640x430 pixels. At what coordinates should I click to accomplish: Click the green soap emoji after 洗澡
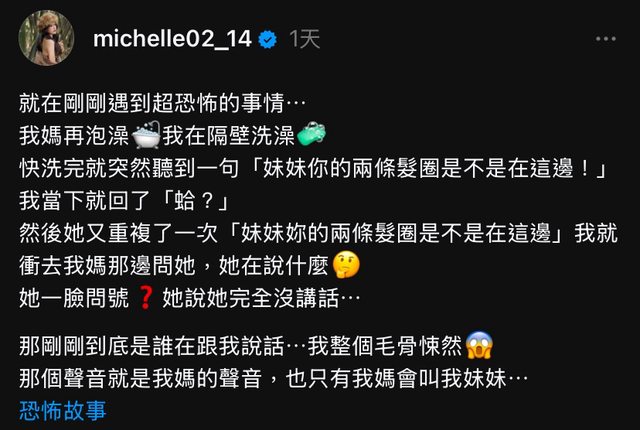(x=311, y=134)
